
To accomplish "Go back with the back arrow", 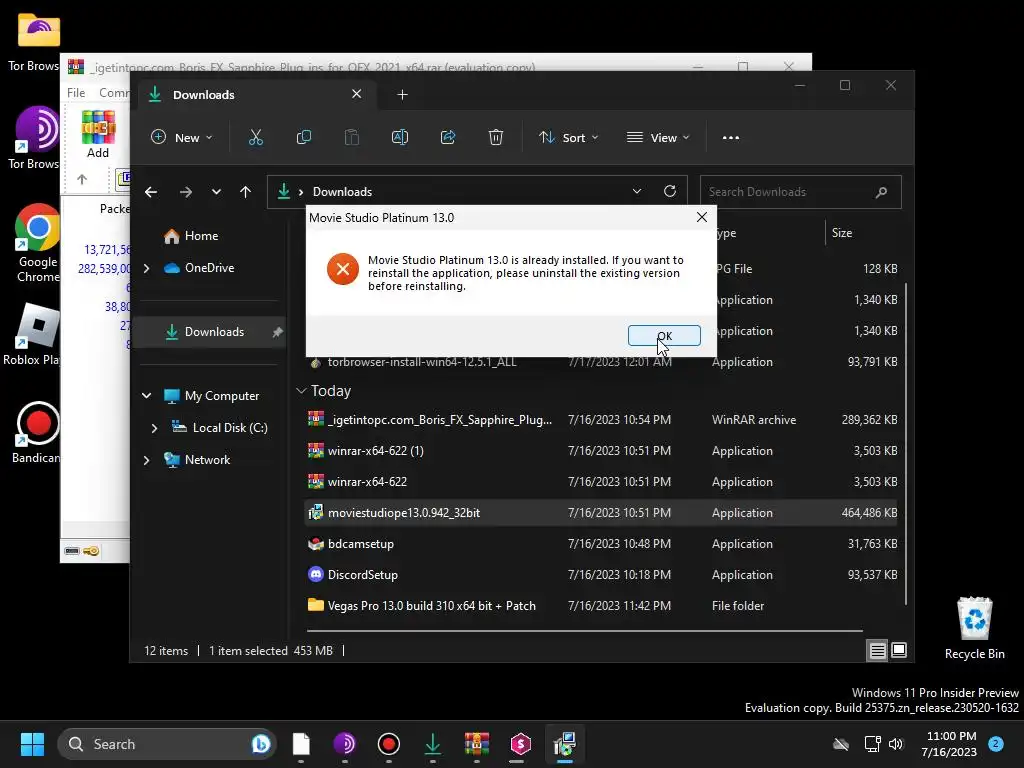I will point(151,192).
